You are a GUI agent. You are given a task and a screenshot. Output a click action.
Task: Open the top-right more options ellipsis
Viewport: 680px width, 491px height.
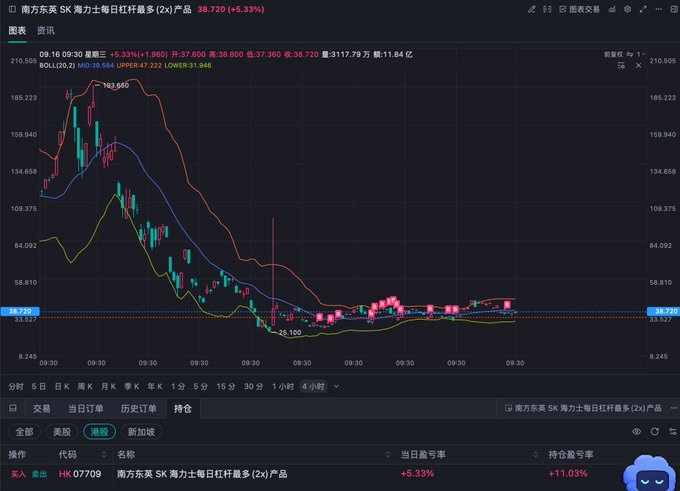pyautogui.click(x=659, y=9)
